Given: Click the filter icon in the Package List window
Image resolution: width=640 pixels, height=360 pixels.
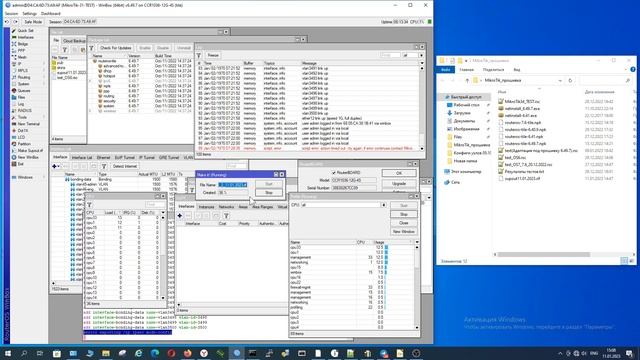Looking at the screenshot, I should tap(91, 48).
